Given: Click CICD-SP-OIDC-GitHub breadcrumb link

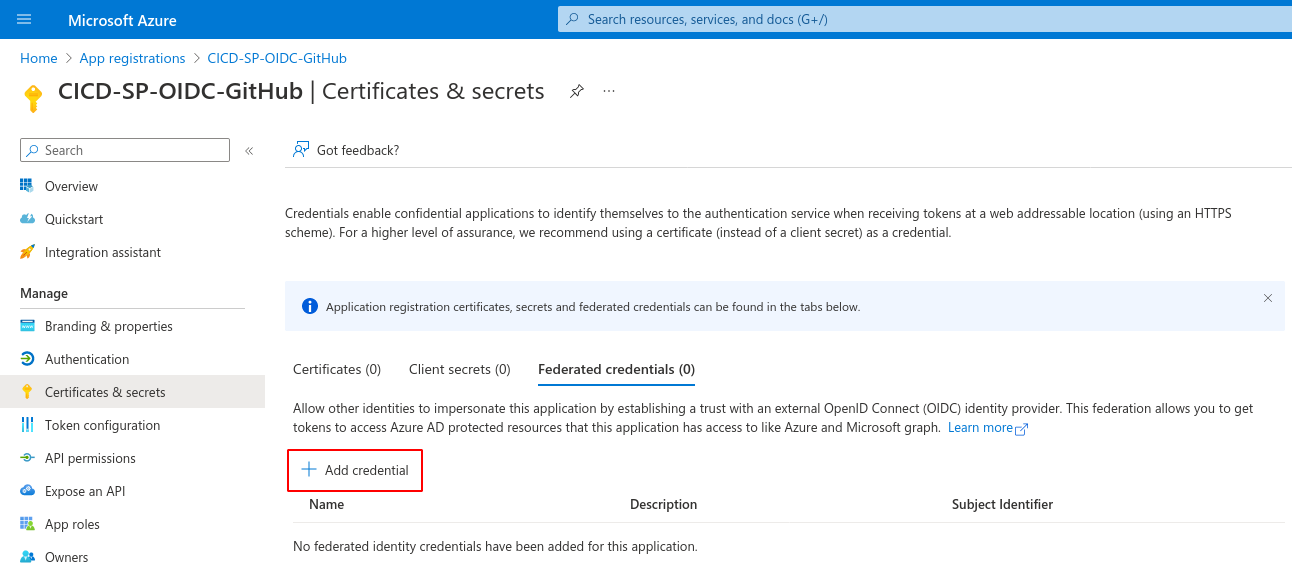Looking at the screenshot, I should coord(277,58).
